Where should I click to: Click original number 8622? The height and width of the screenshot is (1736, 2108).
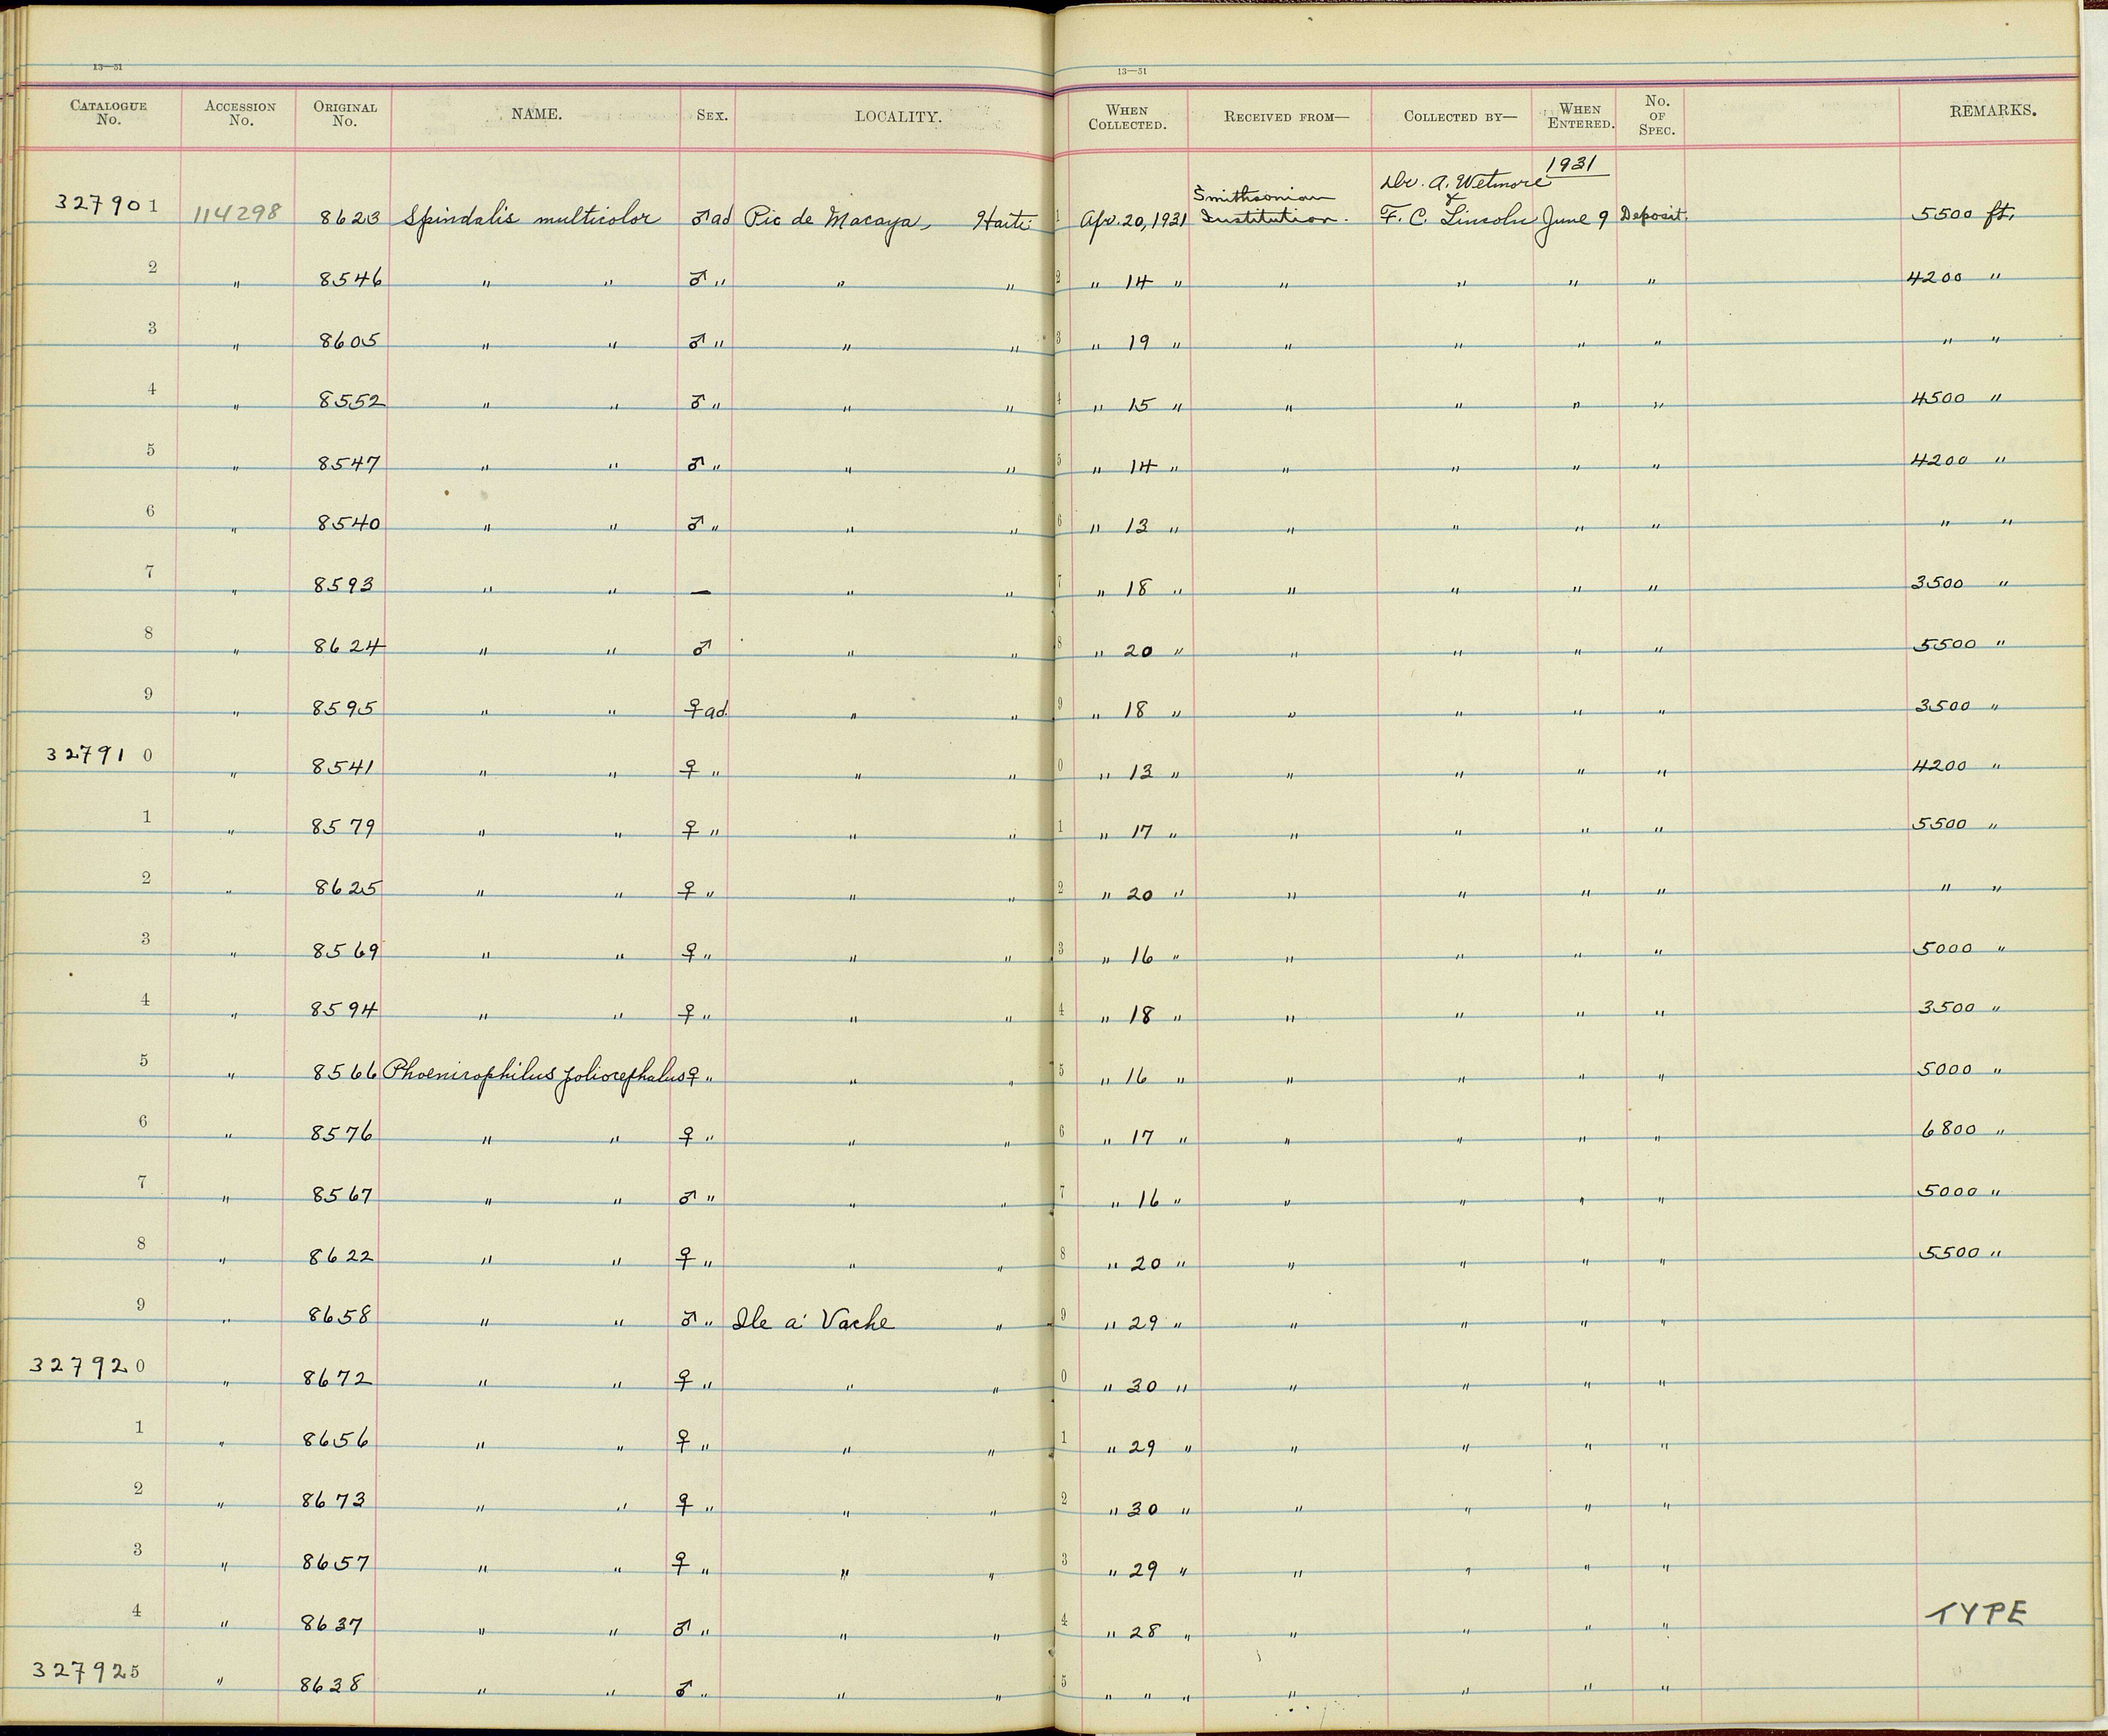[x=341, y=1256]
